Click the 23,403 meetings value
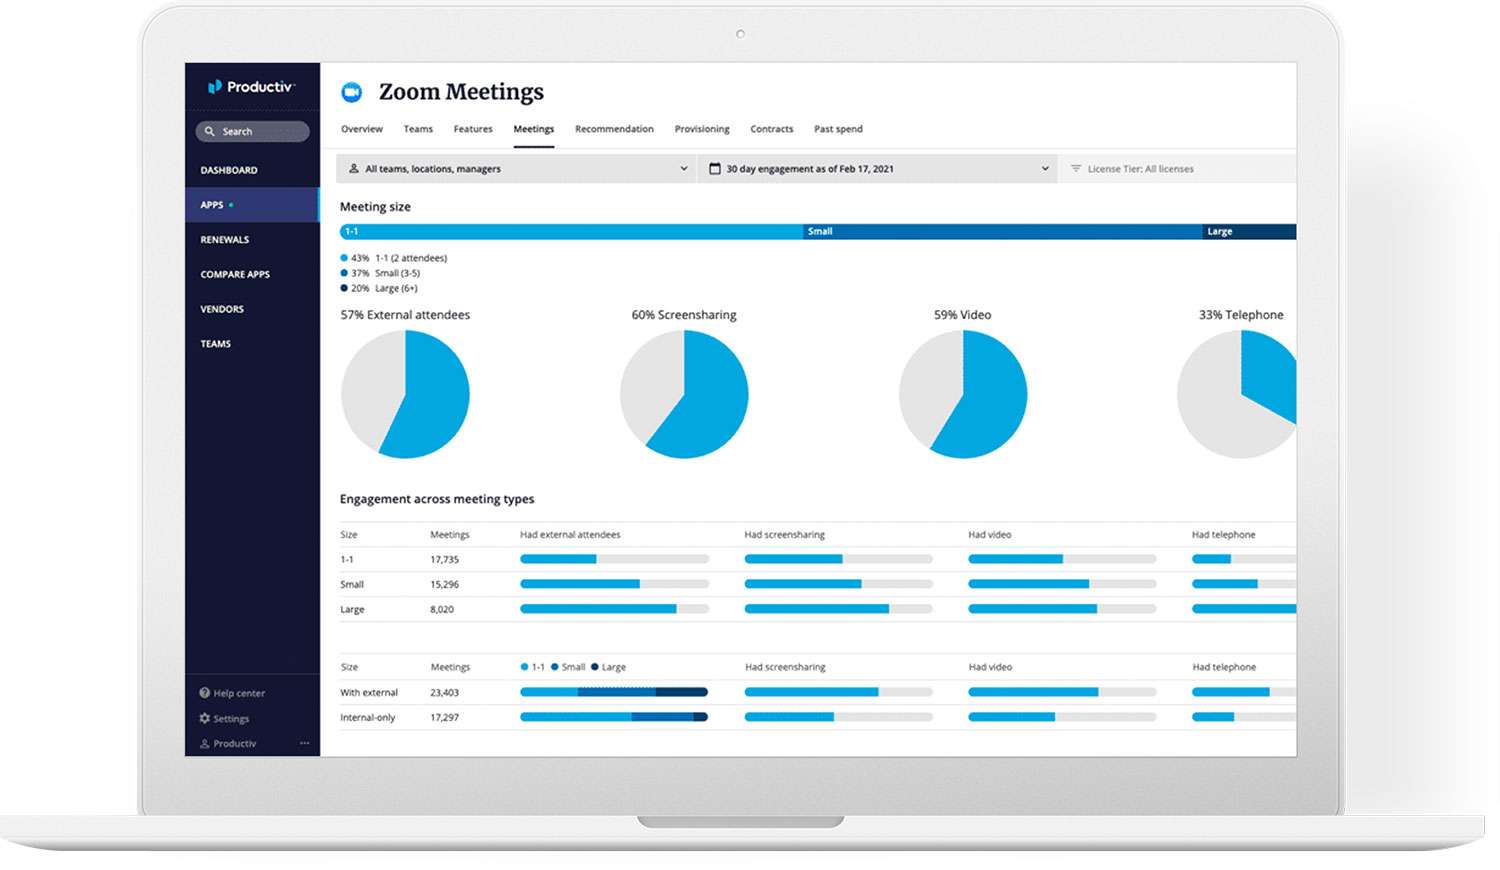The image size is (1500, 870). [445, 693]
